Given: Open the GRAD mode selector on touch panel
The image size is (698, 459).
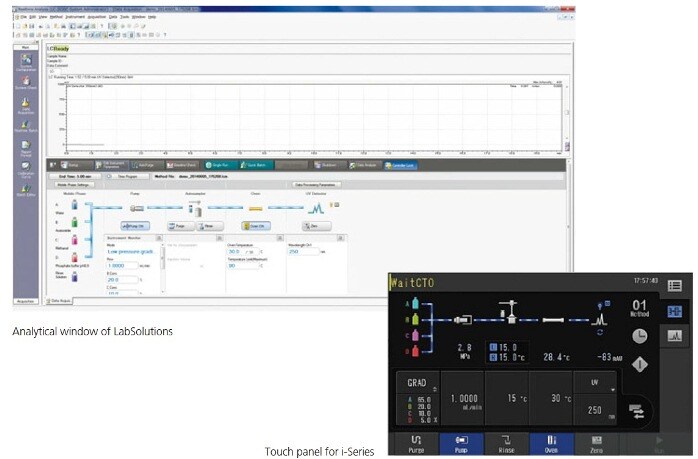Looking at the screenshot, I should pyautogui.click(x=417, y=383).
